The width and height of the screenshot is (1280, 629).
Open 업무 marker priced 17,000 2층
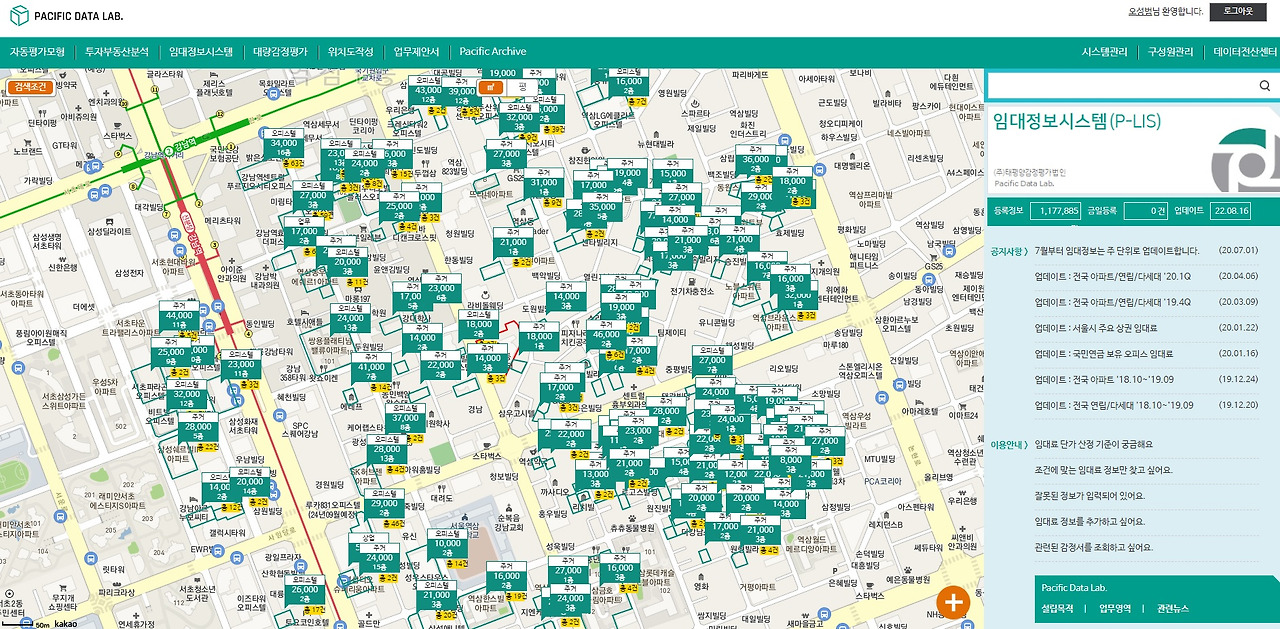(x=302, y=228)
